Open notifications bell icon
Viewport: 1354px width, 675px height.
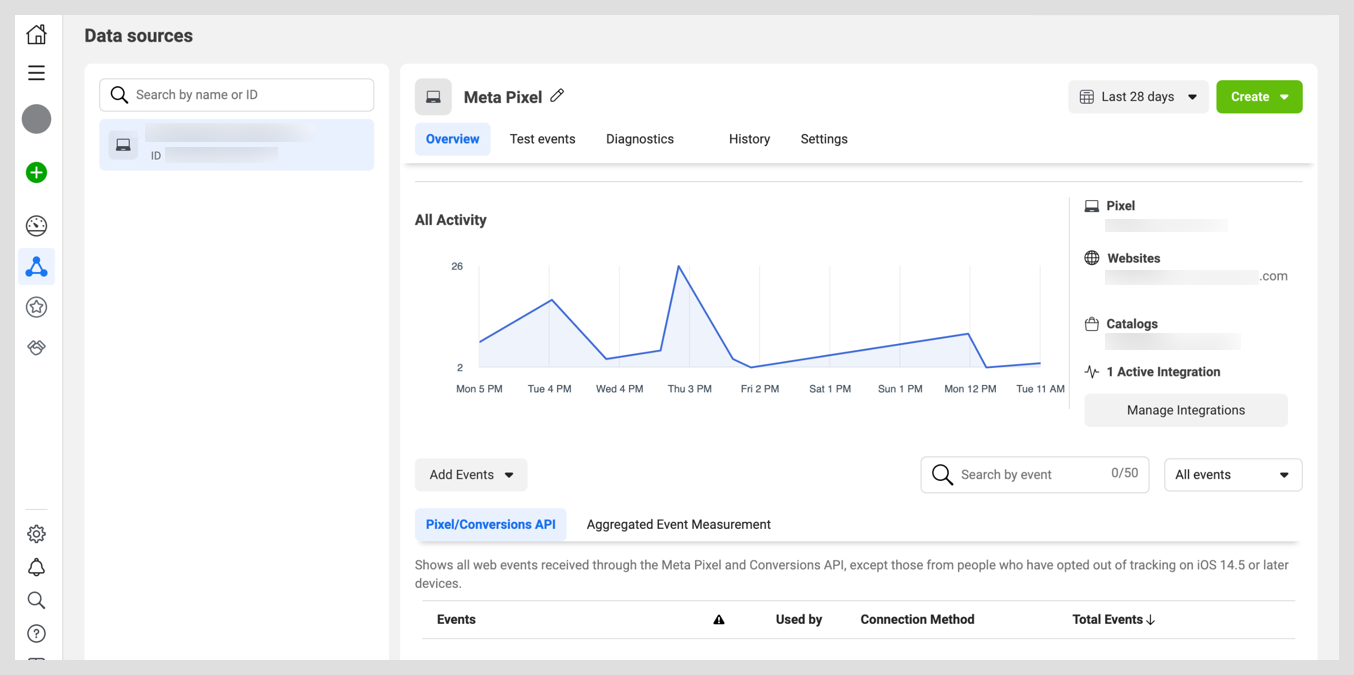click(36, 568)
